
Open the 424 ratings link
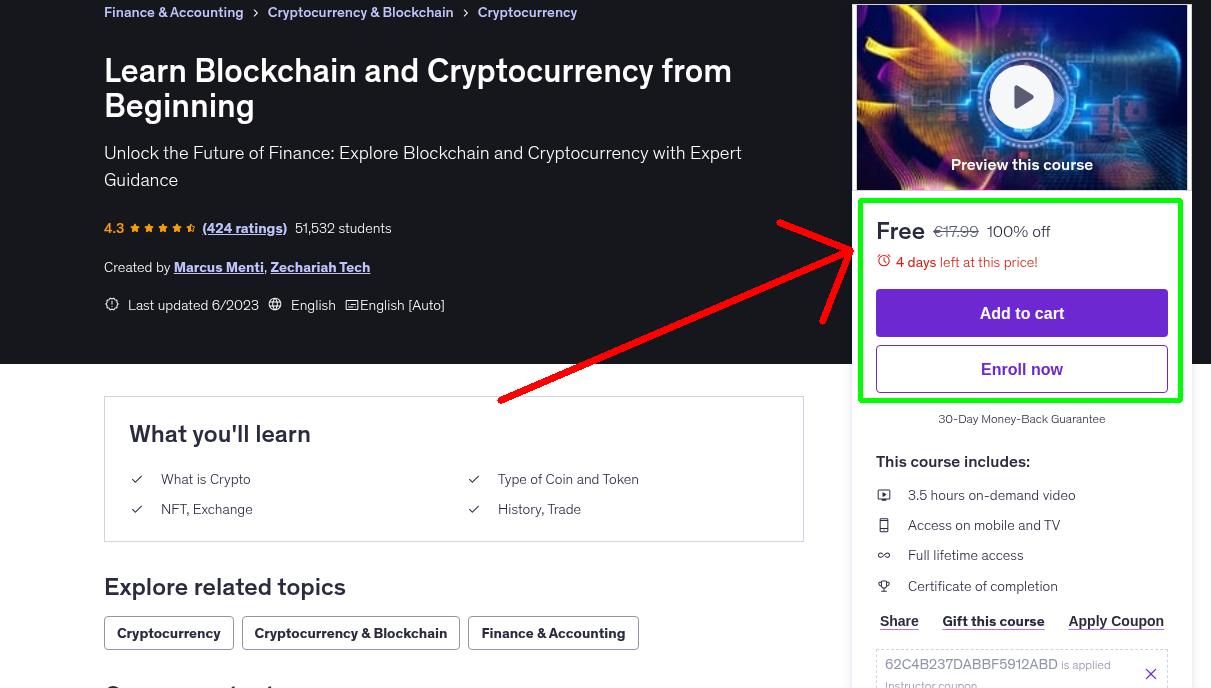[x=244, y=228]
